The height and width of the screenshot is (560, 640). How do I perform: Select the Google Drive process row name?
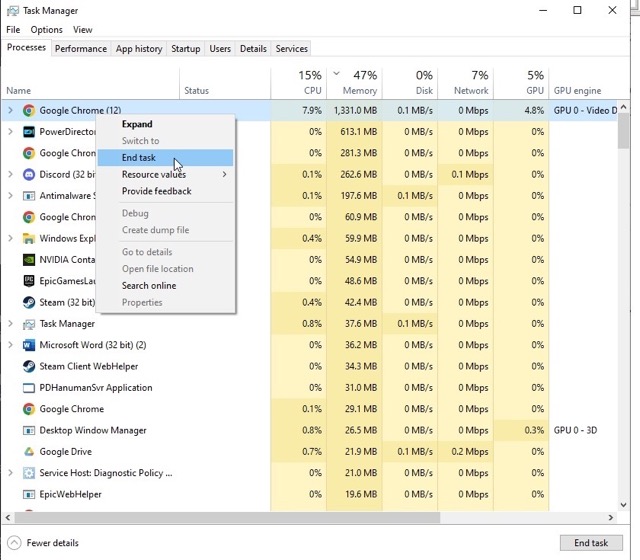[x=65, y=451]
